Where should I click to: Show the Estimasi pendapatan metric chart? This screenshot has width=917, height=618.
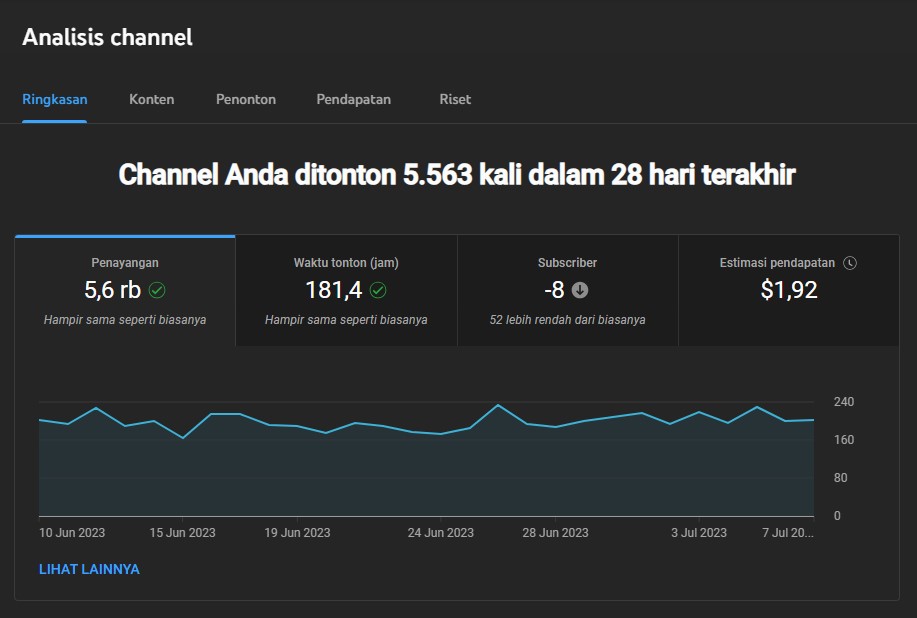788,291
